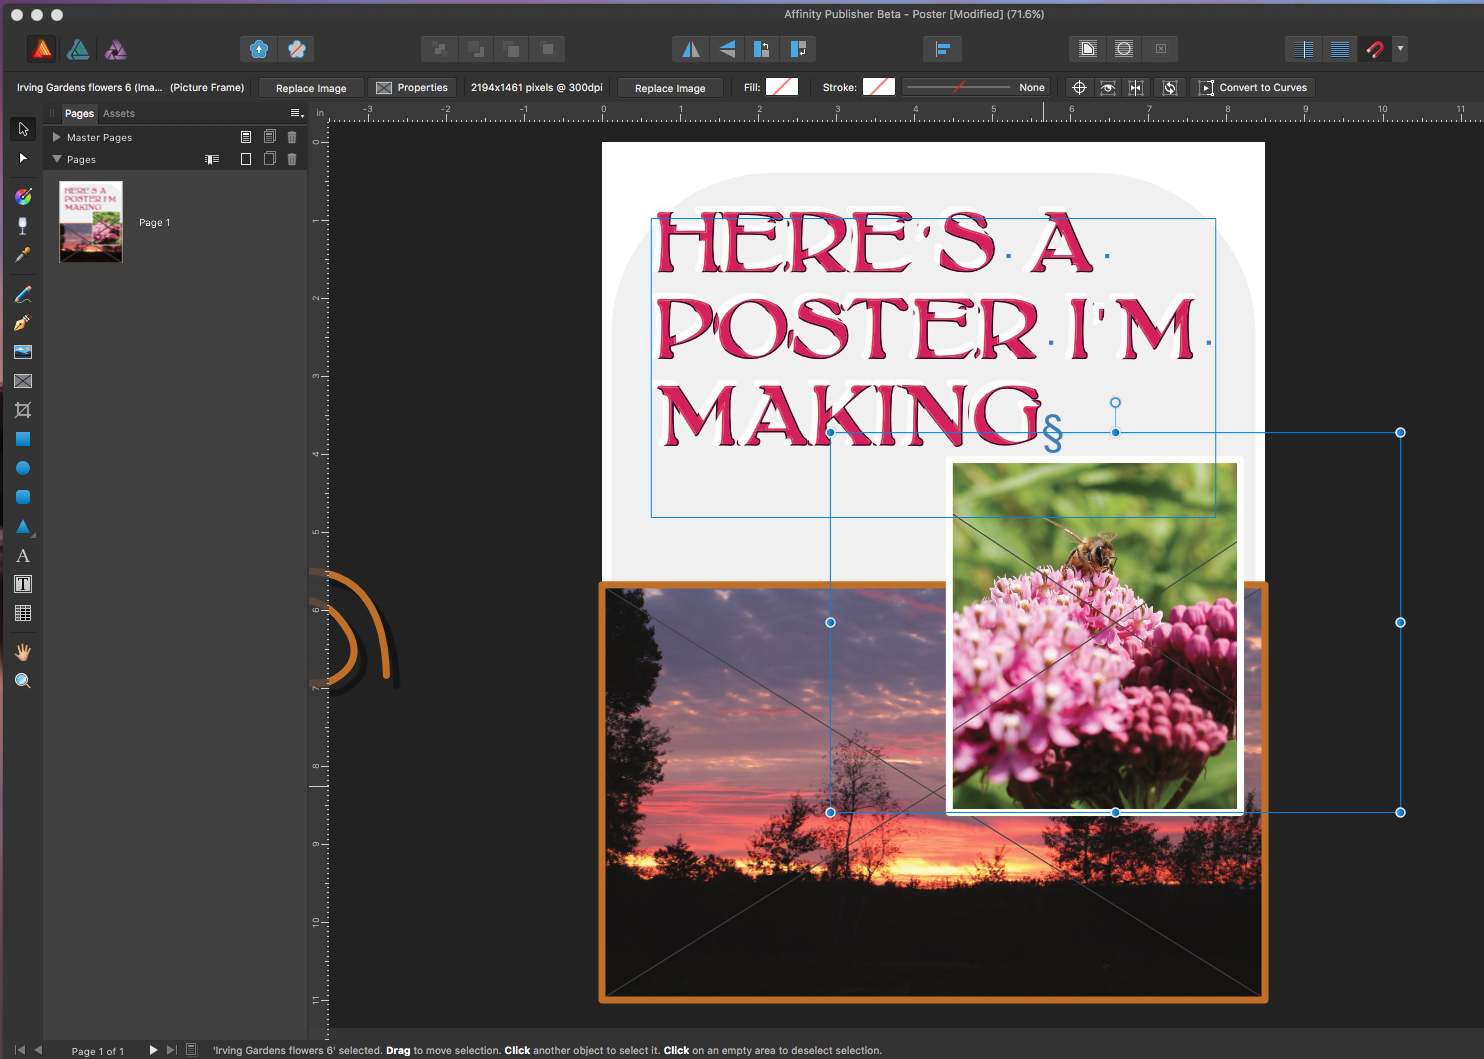Toggle snapping magnet icon
The height and width of the screenshot is (1059, 1484).
pos(1375,49)
